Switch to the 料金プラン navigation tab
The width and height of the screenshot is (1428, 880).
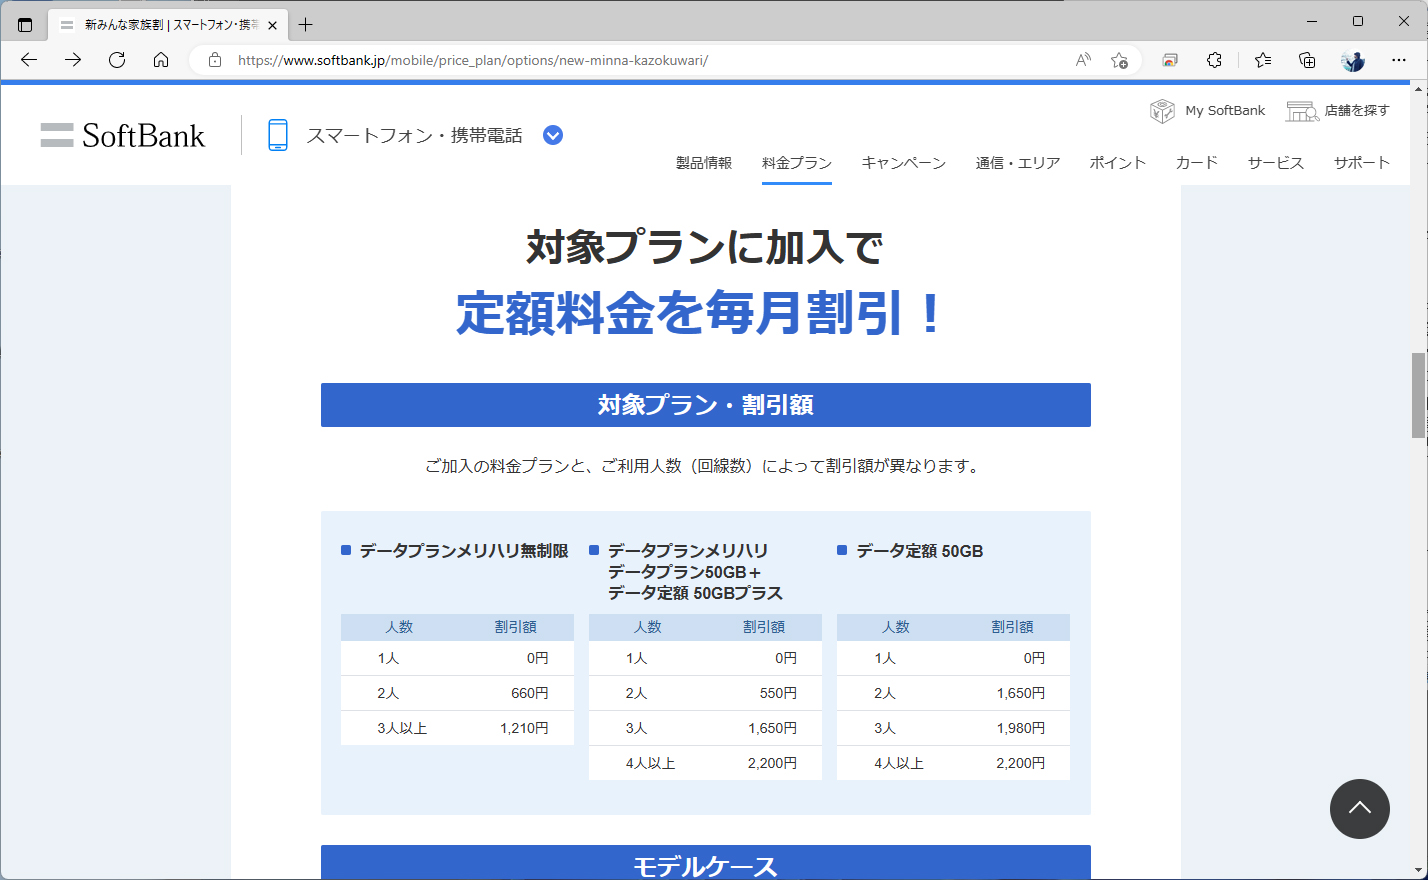click(x=796, y=162)
